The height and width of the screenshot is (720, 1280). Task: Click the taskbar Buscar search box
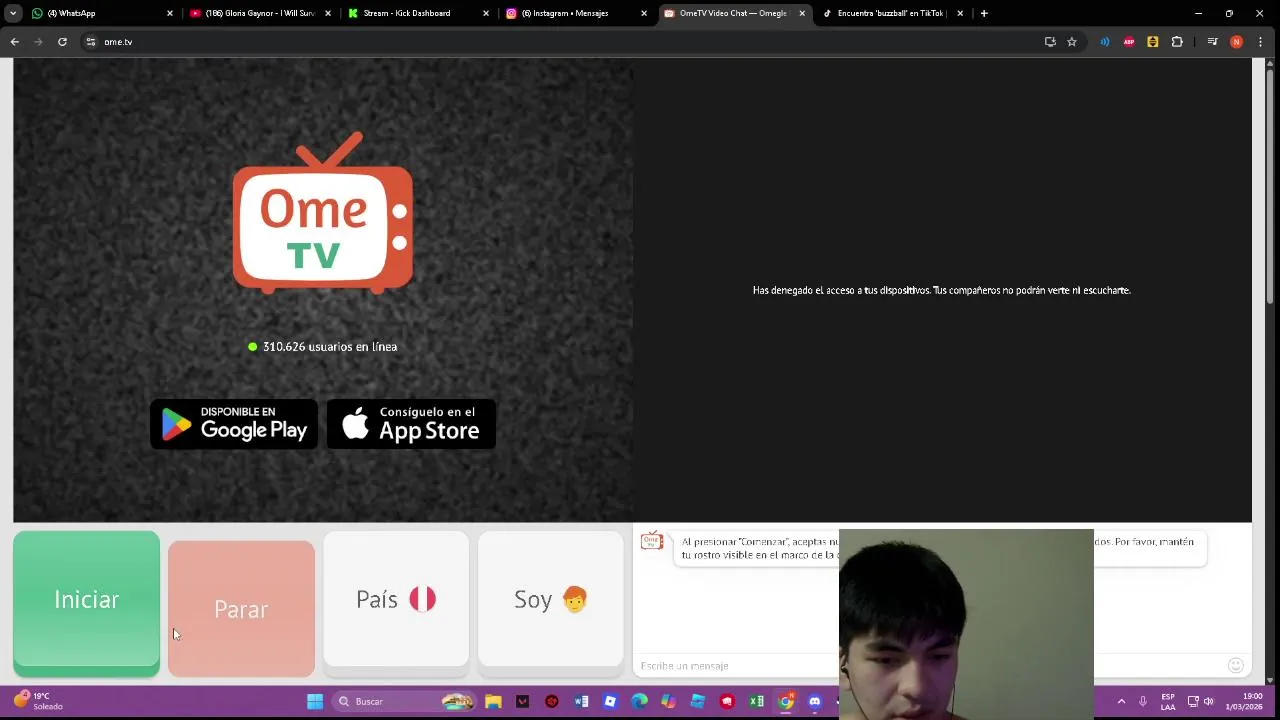(x=405, y=702)
